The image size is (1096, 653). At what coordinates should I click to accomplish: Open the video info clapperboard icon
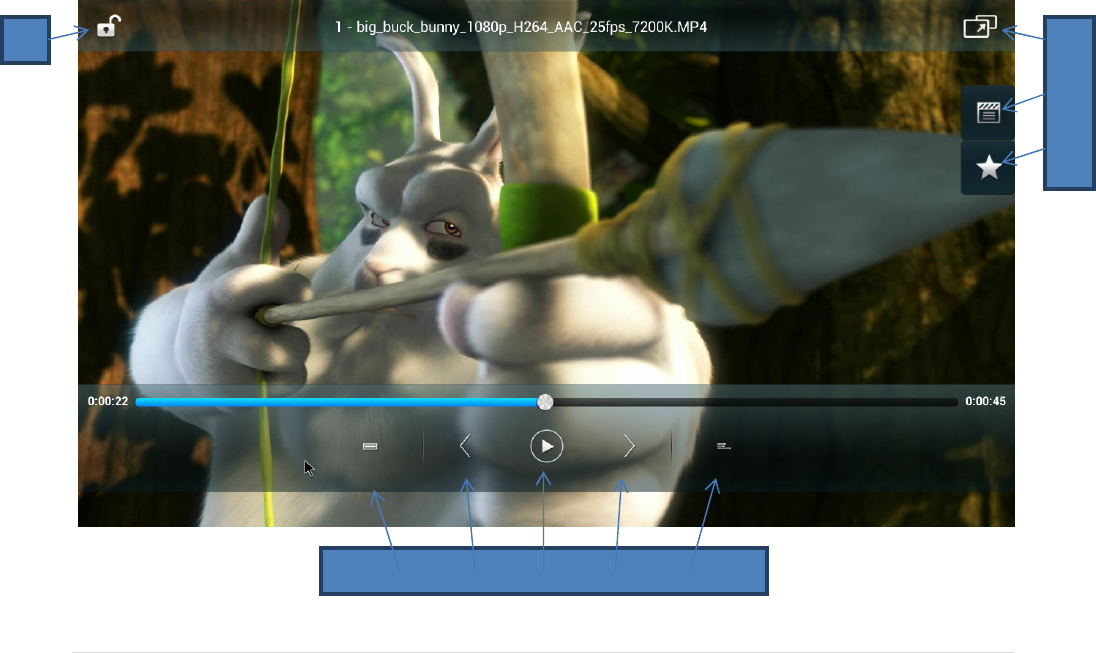click(988, 113)
